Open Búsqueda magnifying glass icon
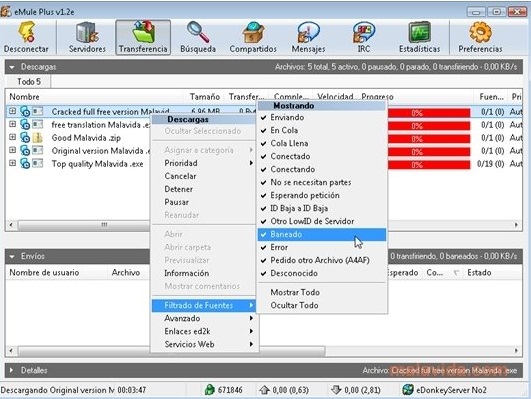This screenshot has height=399, width=531. click(198, 32)
